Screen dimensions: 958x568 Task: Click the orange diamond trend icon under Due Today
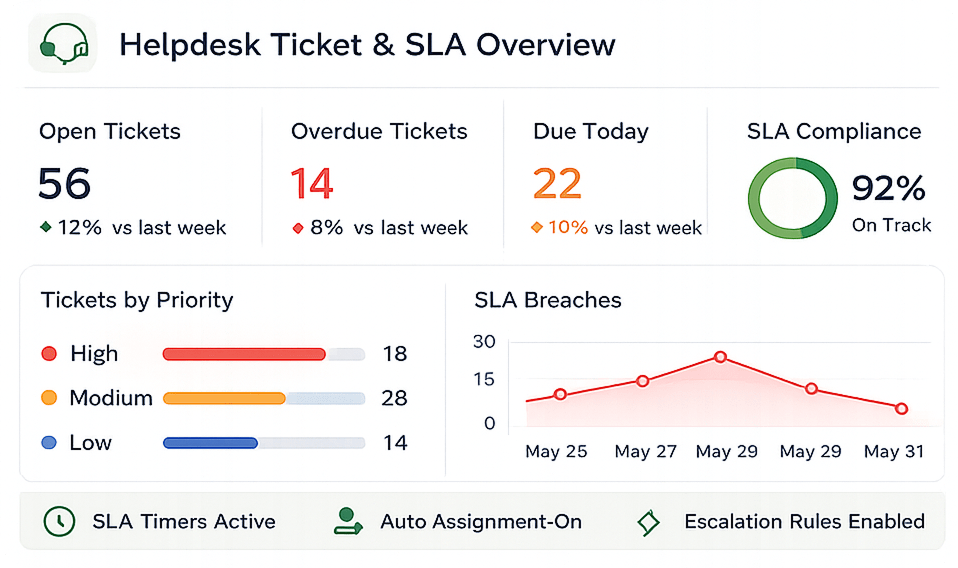[537, 228]
